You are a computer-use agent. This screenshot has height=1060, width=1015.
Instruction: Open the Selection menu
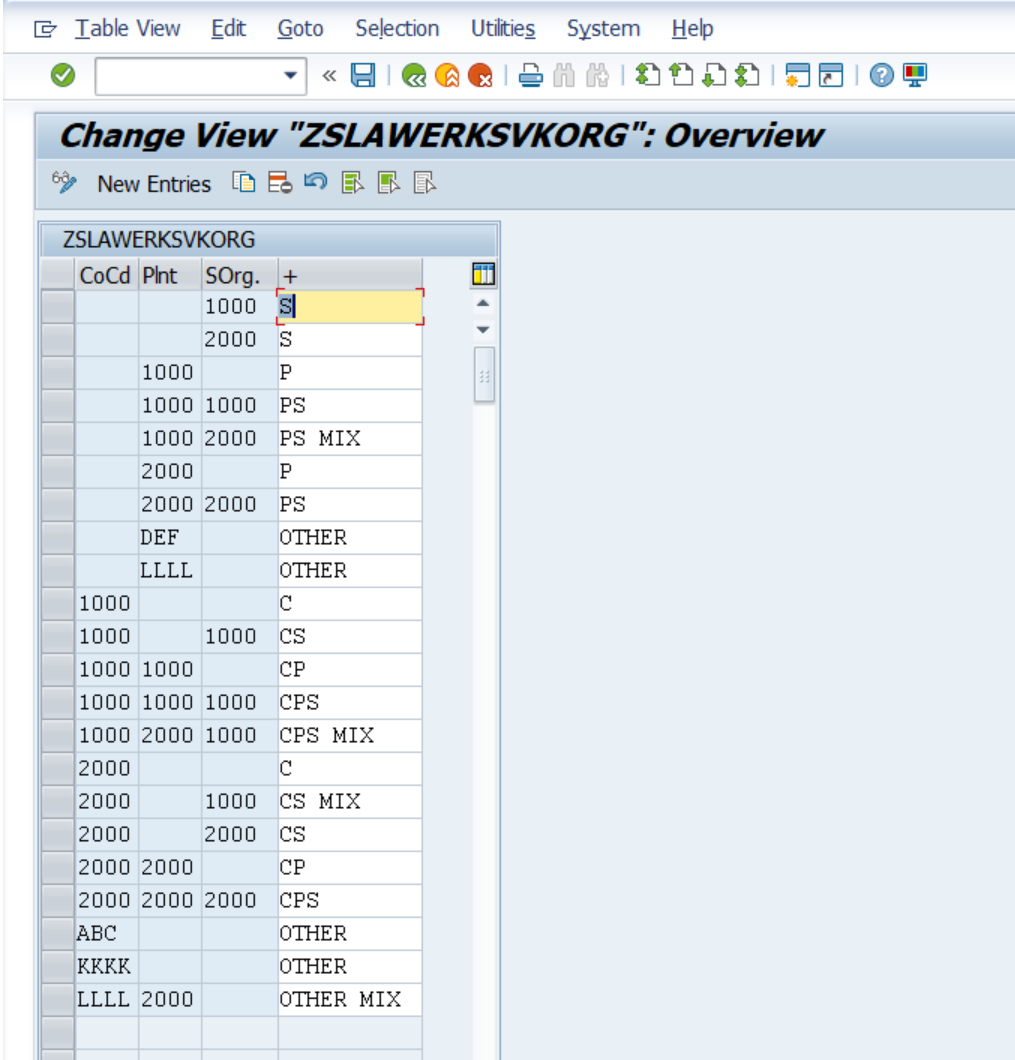(397, 28)
